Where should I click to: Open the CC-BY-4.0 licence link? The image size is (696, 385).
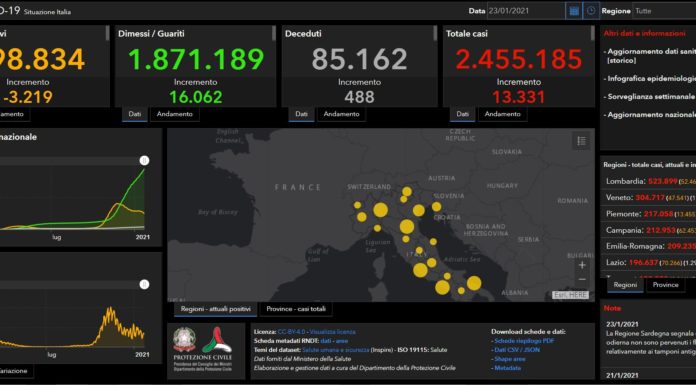292,332
